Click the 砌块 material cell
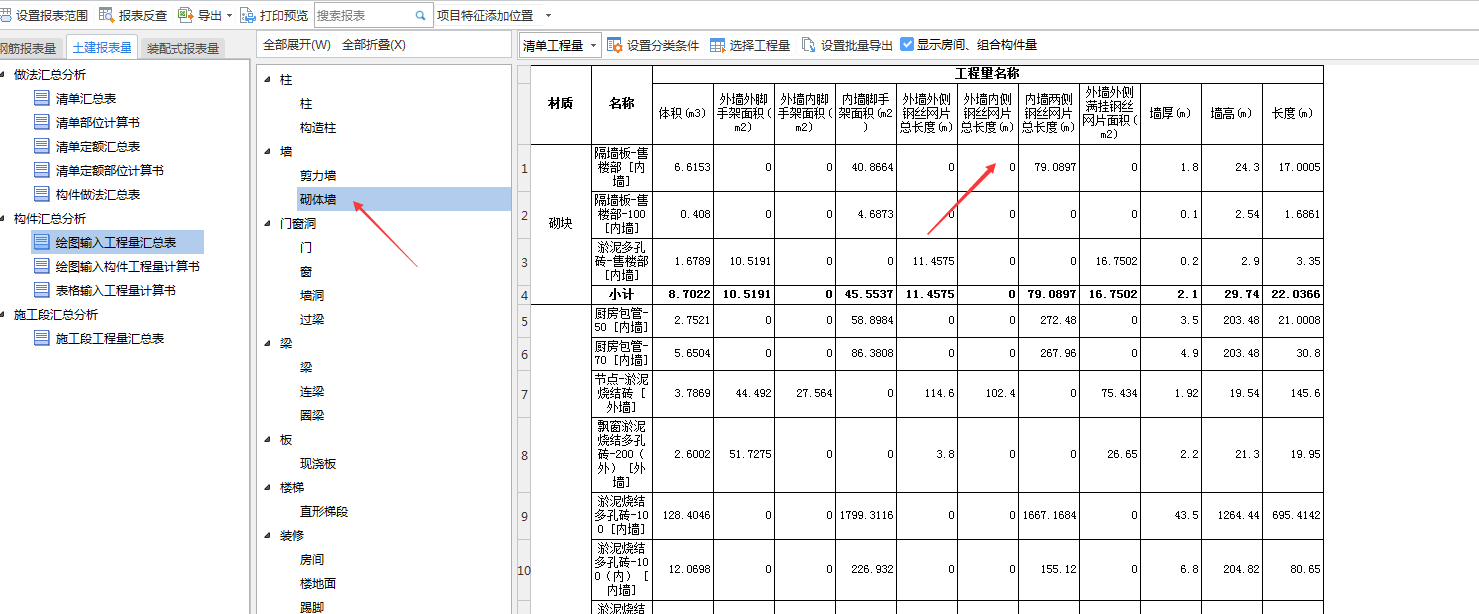Screen dimensions: 1479x614 (x=561, y=224)
